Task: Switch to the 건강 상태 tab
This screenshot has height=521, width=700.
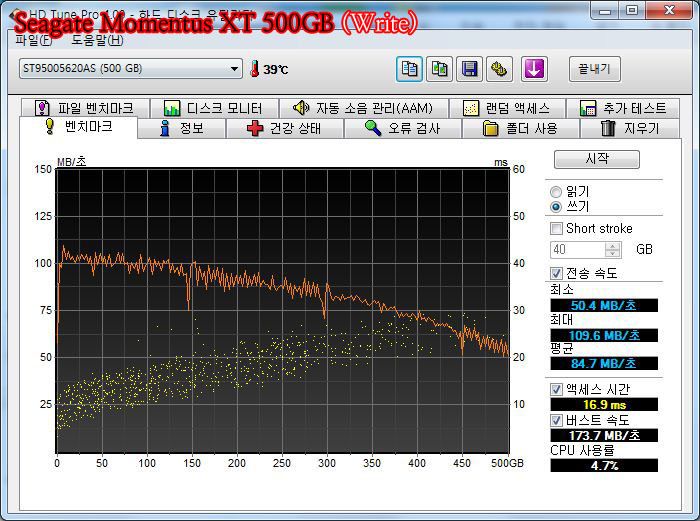Action: tap(284, 129)
